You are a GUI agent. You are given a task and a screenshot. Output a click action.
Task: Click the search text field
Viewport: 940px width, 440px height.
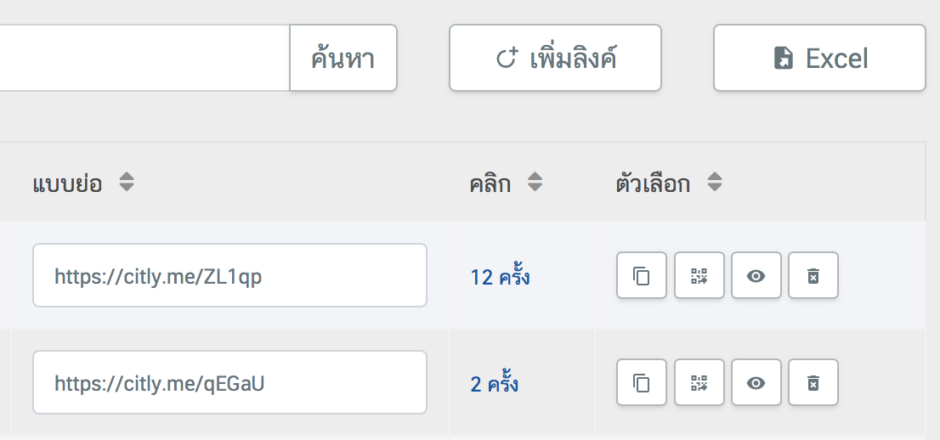click(140, 59)
